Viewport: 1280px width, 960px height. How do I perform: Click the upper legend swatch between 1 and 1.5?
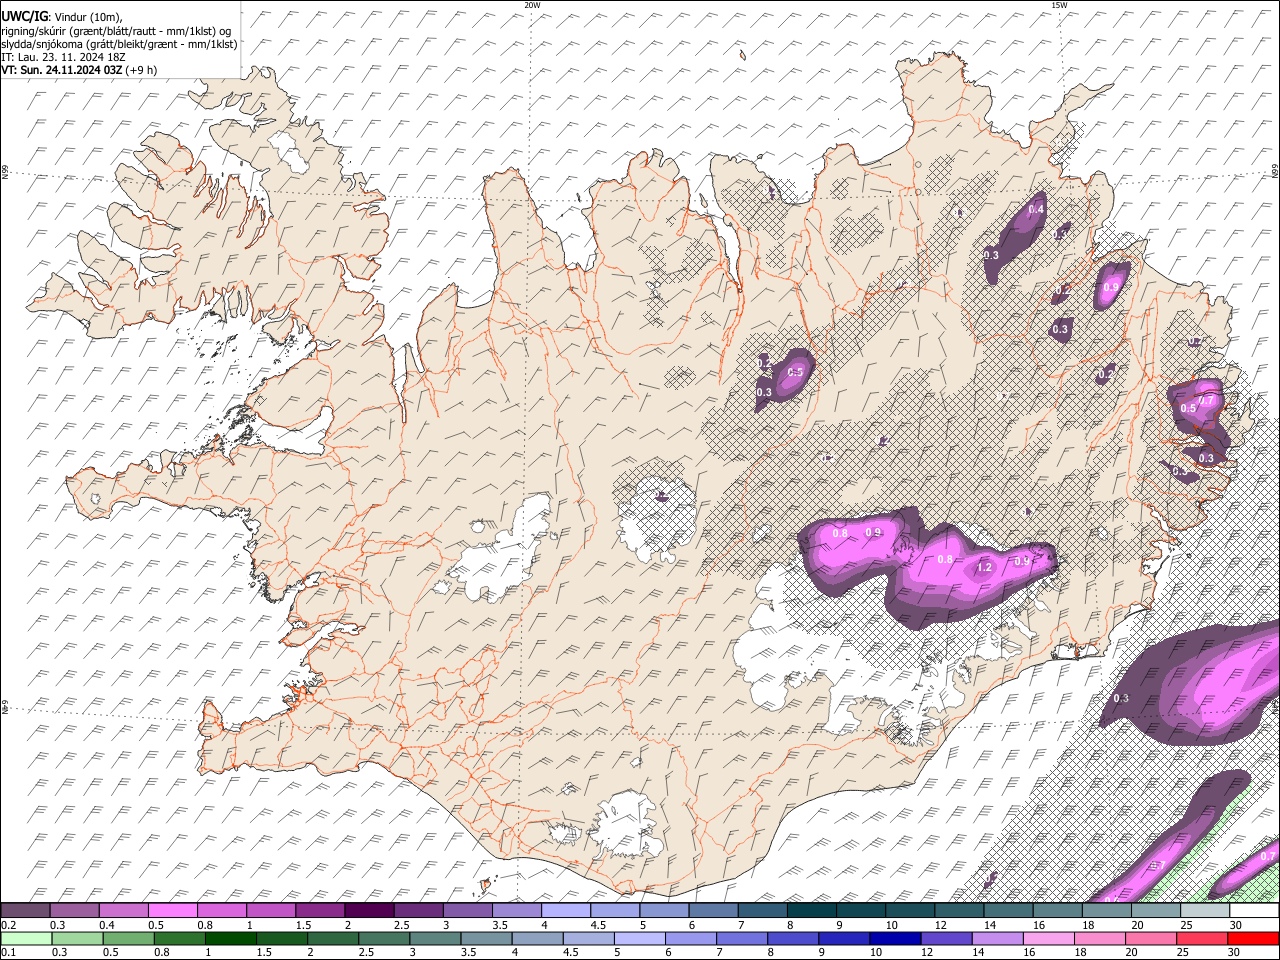point(271,910)
